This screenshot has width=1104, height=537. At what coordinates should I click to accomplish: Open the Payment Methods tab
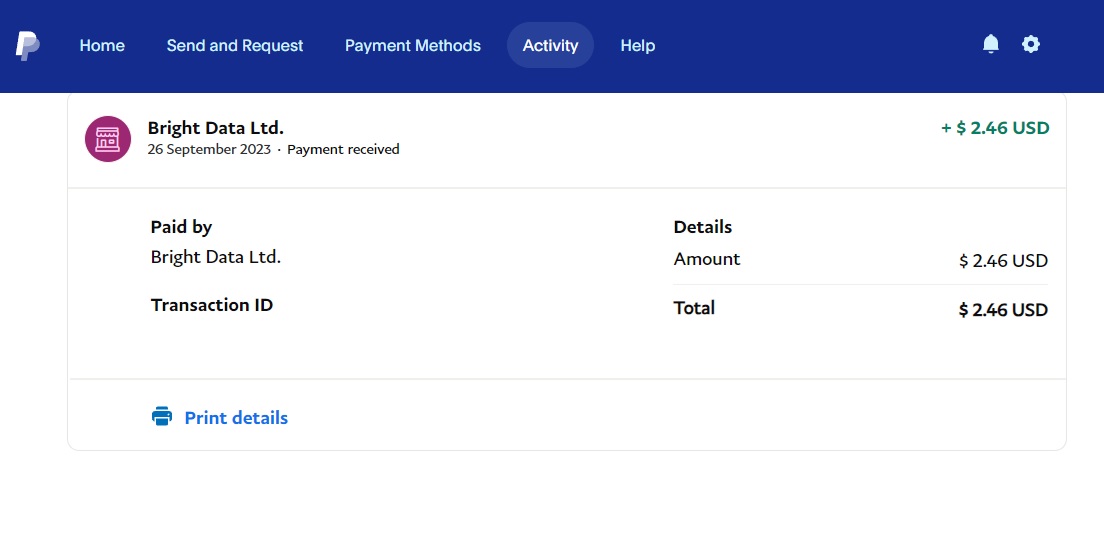click(413, 45)
